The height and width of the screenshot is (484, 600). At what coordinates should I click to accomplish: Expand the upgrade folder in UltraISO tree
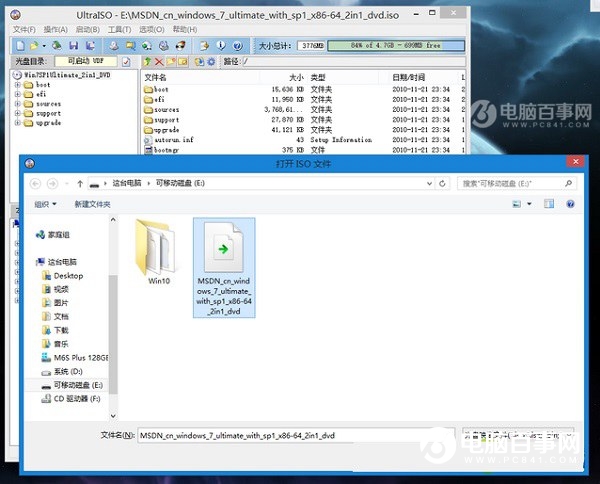click(x=18, y=123)
